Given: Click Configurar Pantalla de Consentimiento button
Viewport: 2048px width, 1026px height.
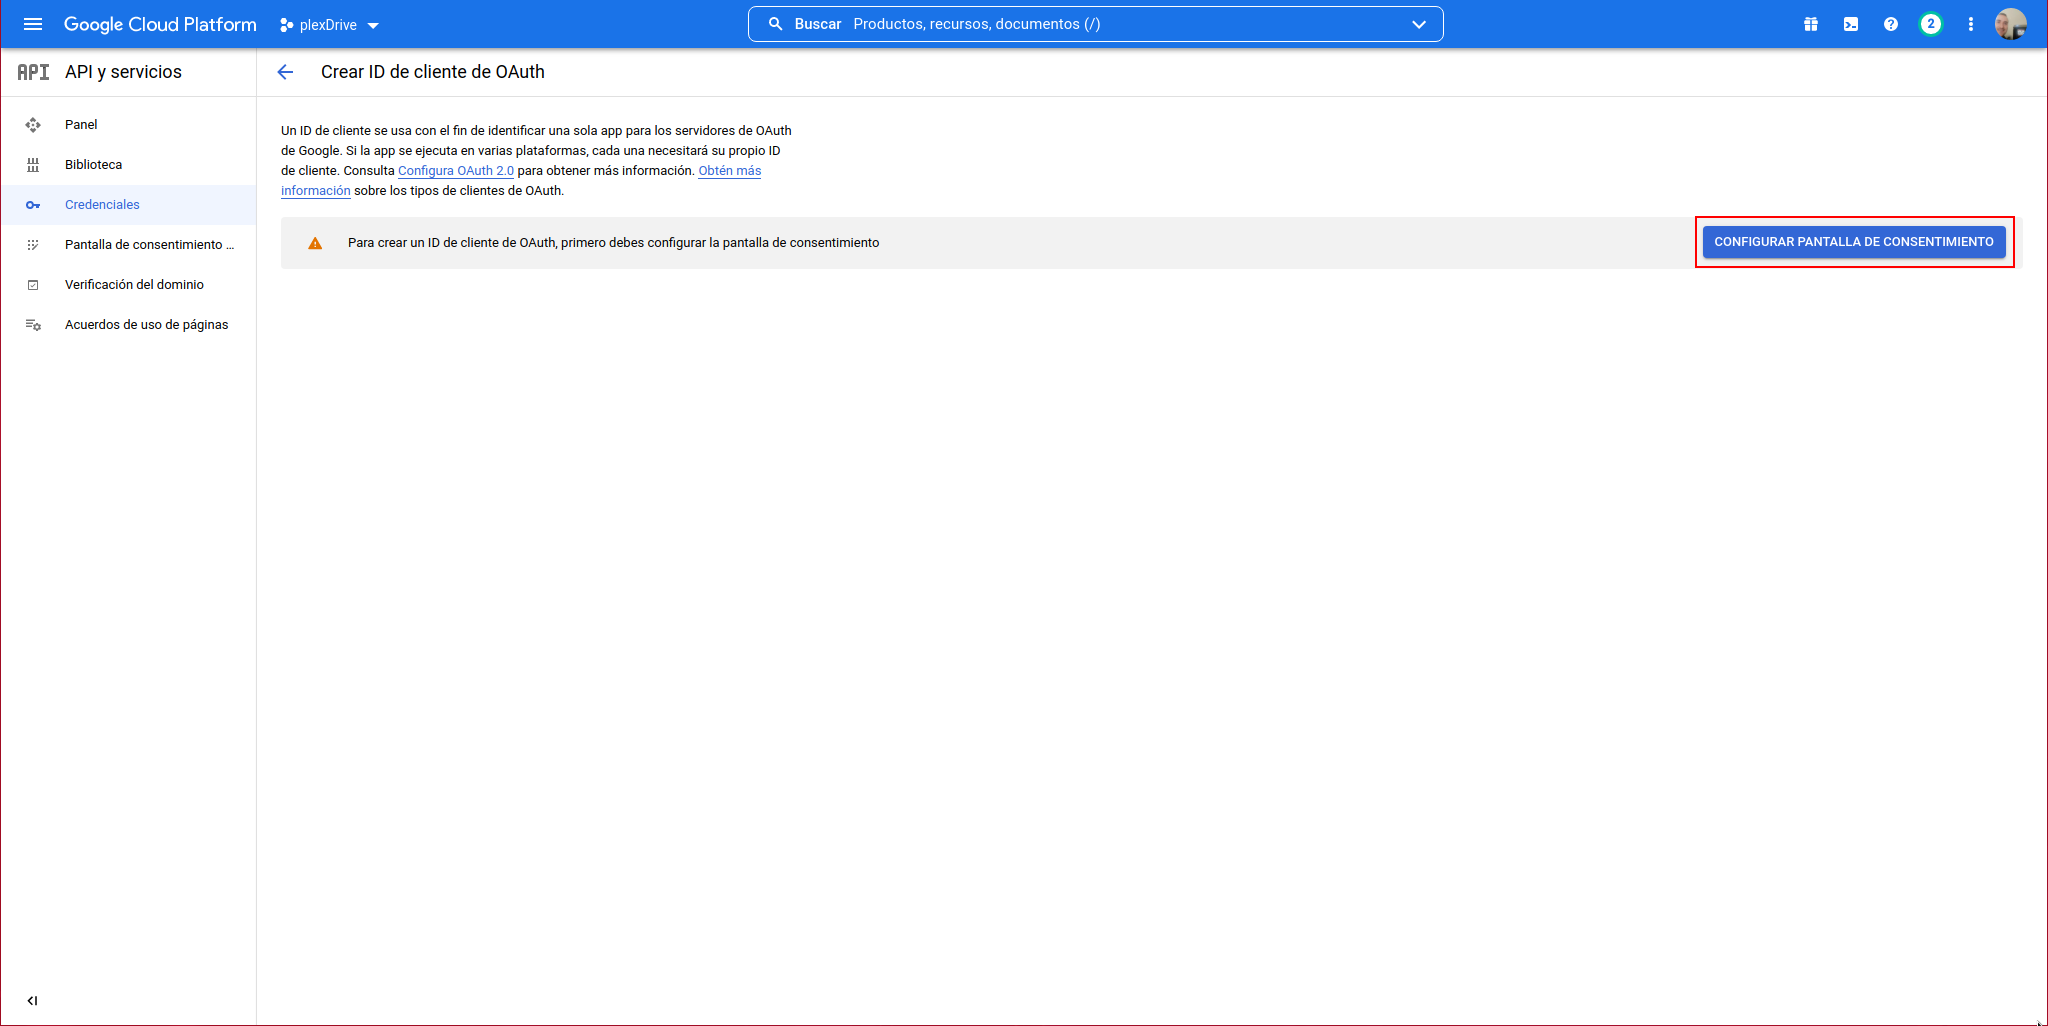Looking at the screenshot, I should [x=1853, y=242].
